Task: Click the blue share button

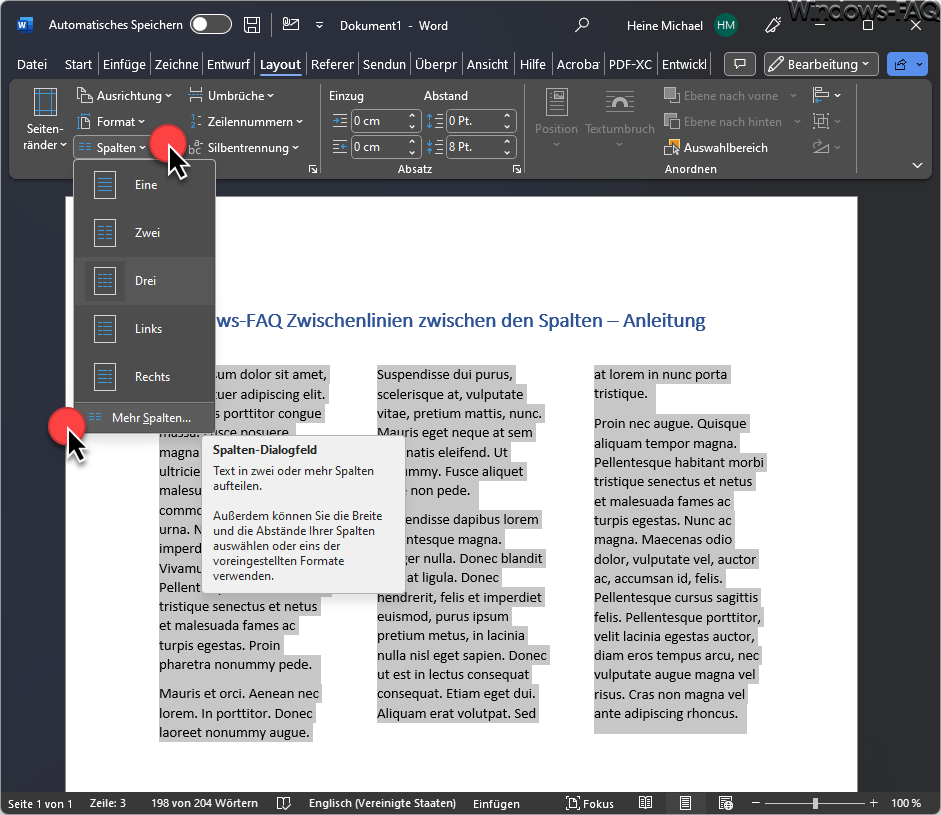Action: pos(907,64)
